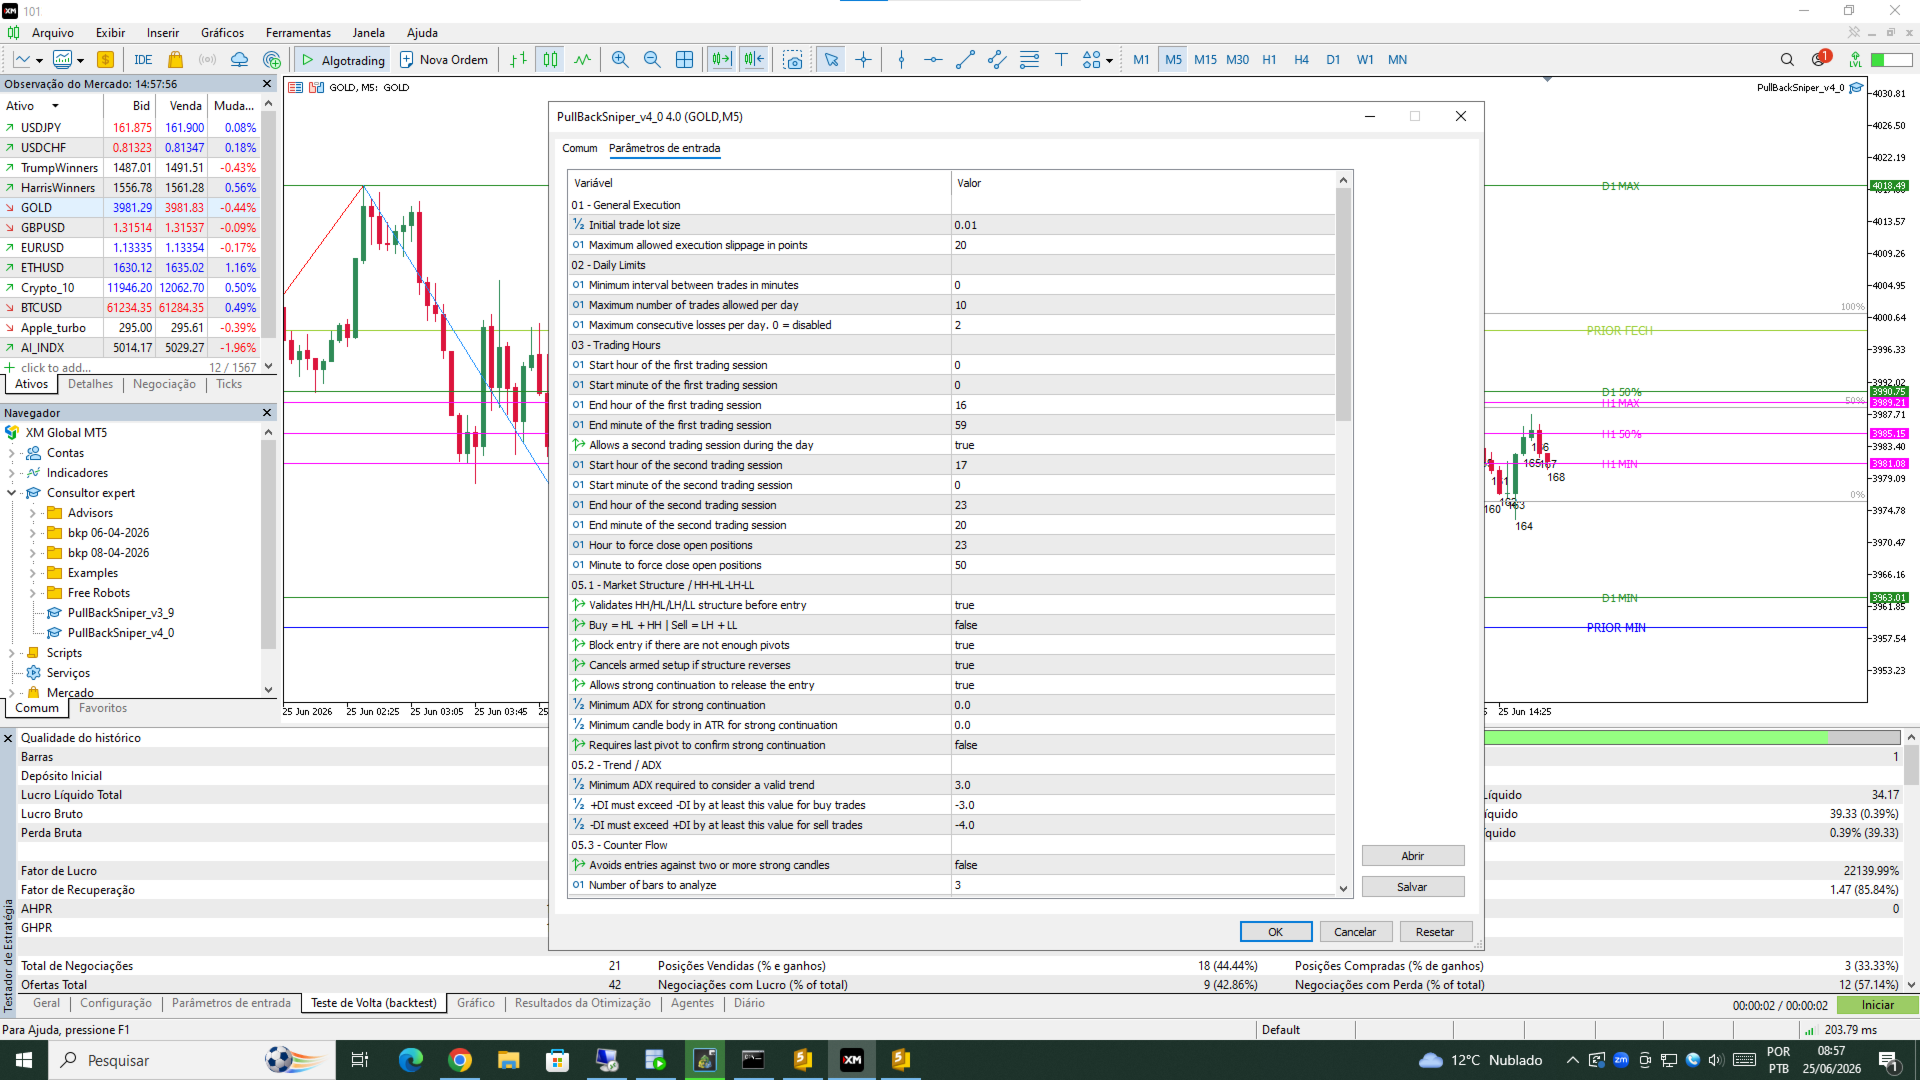The height and width of the screenshot is (1080, 1920).
Task: Expand the Contas tree node
Action: (12, 453)
